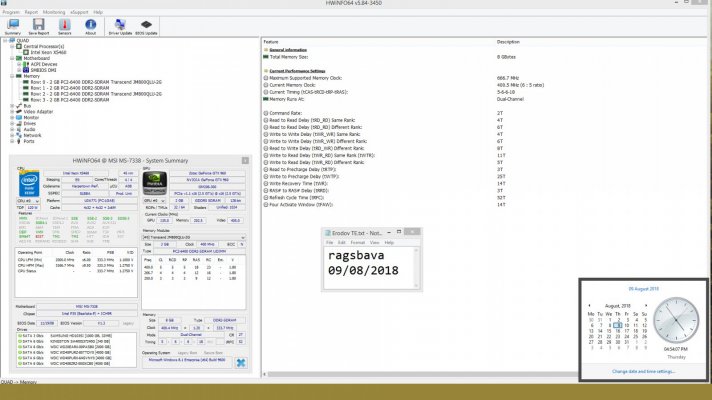Expand the Ports branch
712x400 pixels.
pos(12,141)
